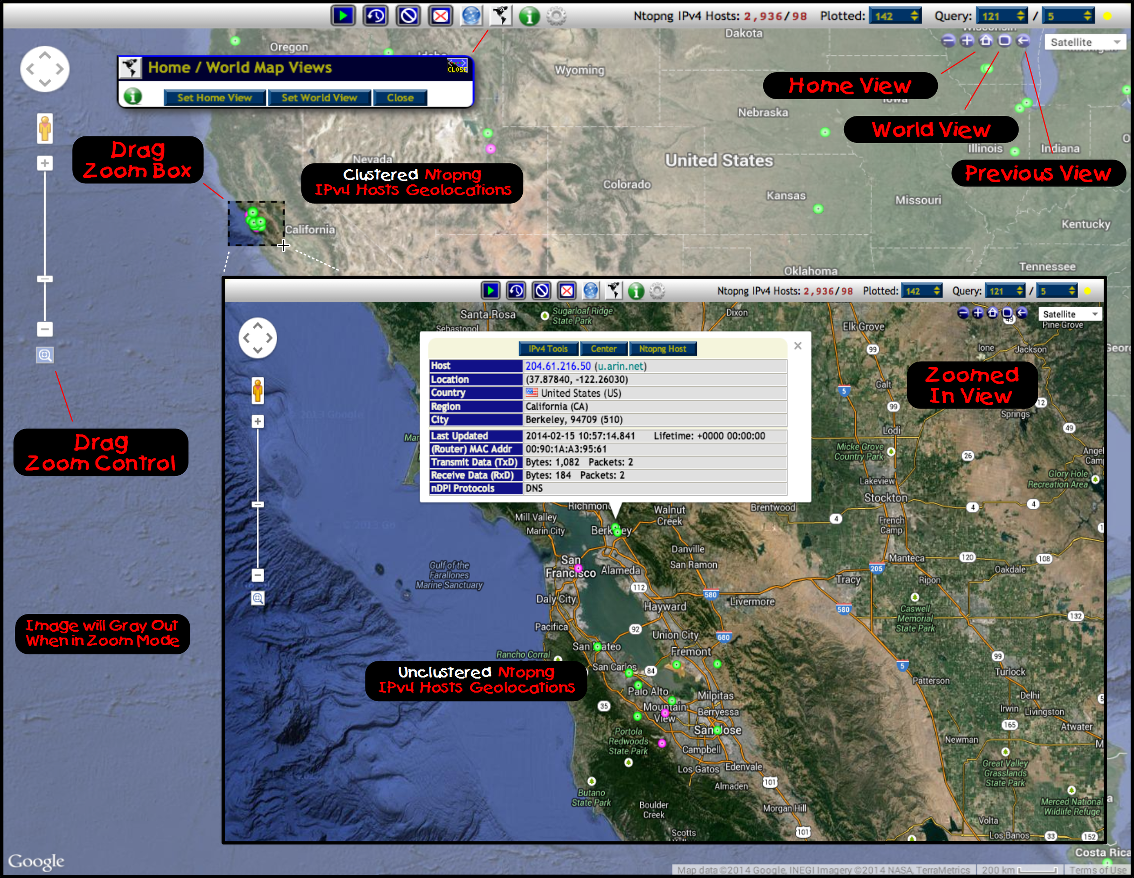Click the Plotted 142 stepper in main toolbar
Viewport: 1134px width, 878px height.
click(895, 16)
